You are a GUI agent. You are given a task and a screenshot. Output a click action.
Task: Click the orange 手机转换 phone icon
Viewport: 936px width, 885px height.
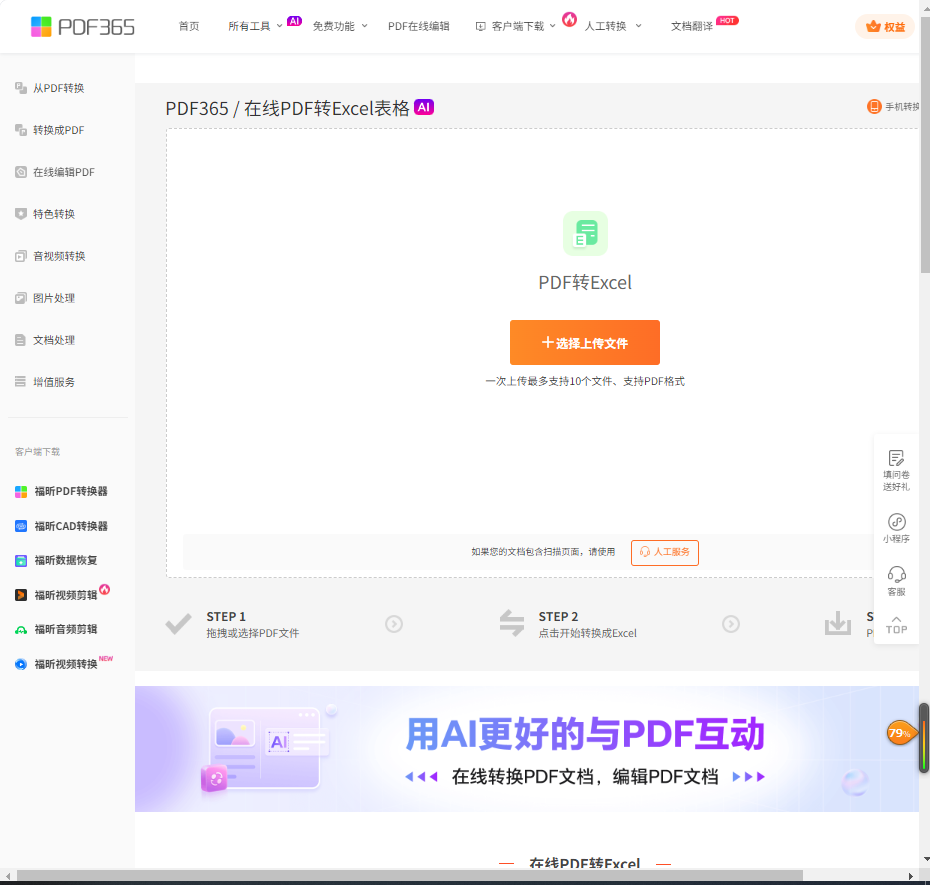tap(874, 107)
